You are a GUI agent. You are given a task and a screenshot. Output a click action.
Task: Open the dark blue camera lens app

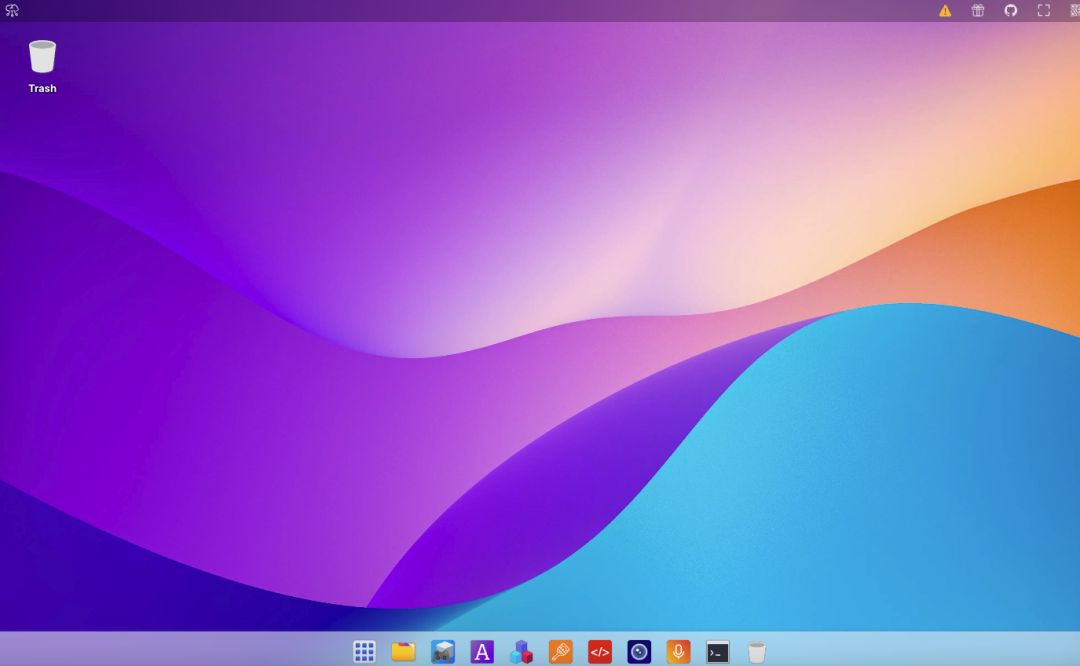(x=639, y=652)
